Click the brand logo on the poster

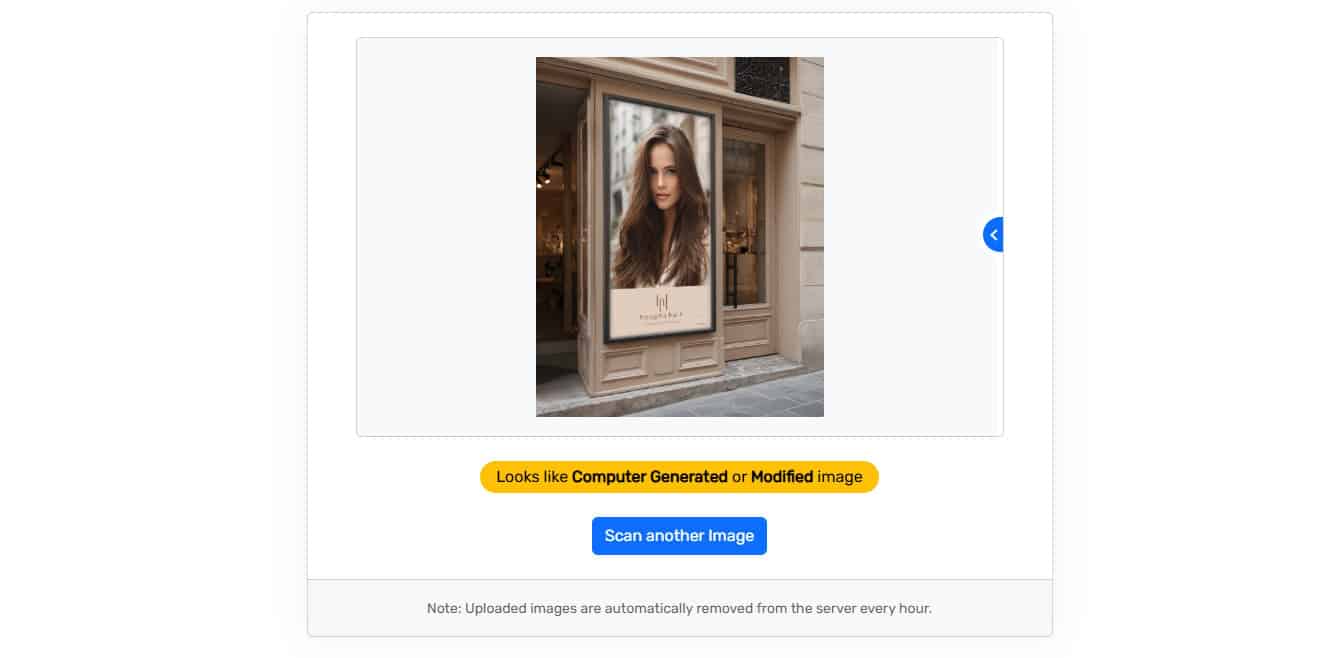point(661,301)
